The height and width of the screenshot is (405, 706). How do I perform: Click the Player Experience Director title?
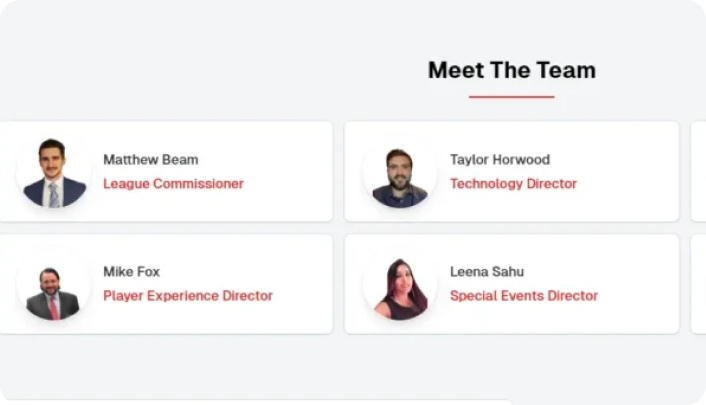point(188,296)
